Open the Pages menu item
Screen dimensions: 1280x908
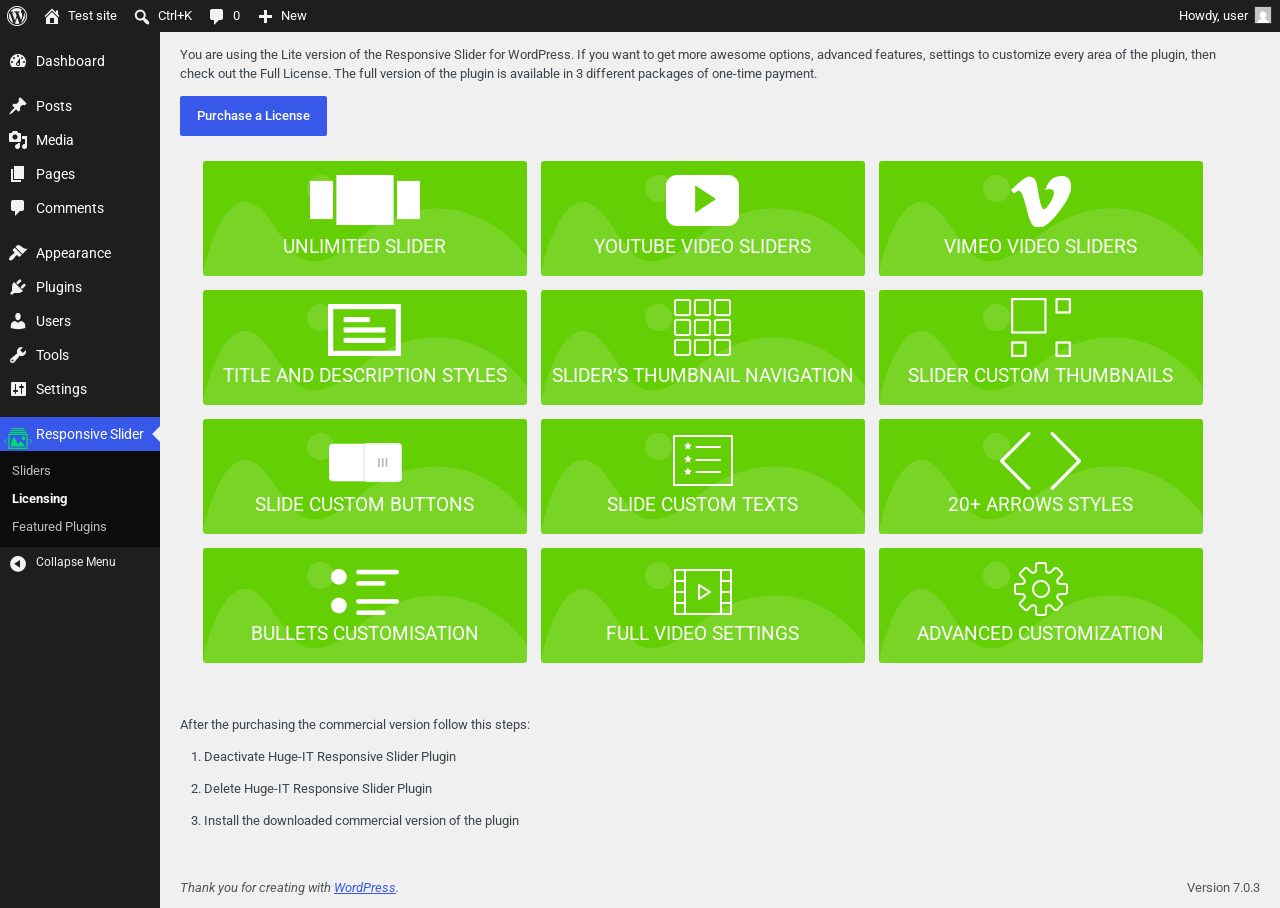pyautogui.click(x=80, y=174)
